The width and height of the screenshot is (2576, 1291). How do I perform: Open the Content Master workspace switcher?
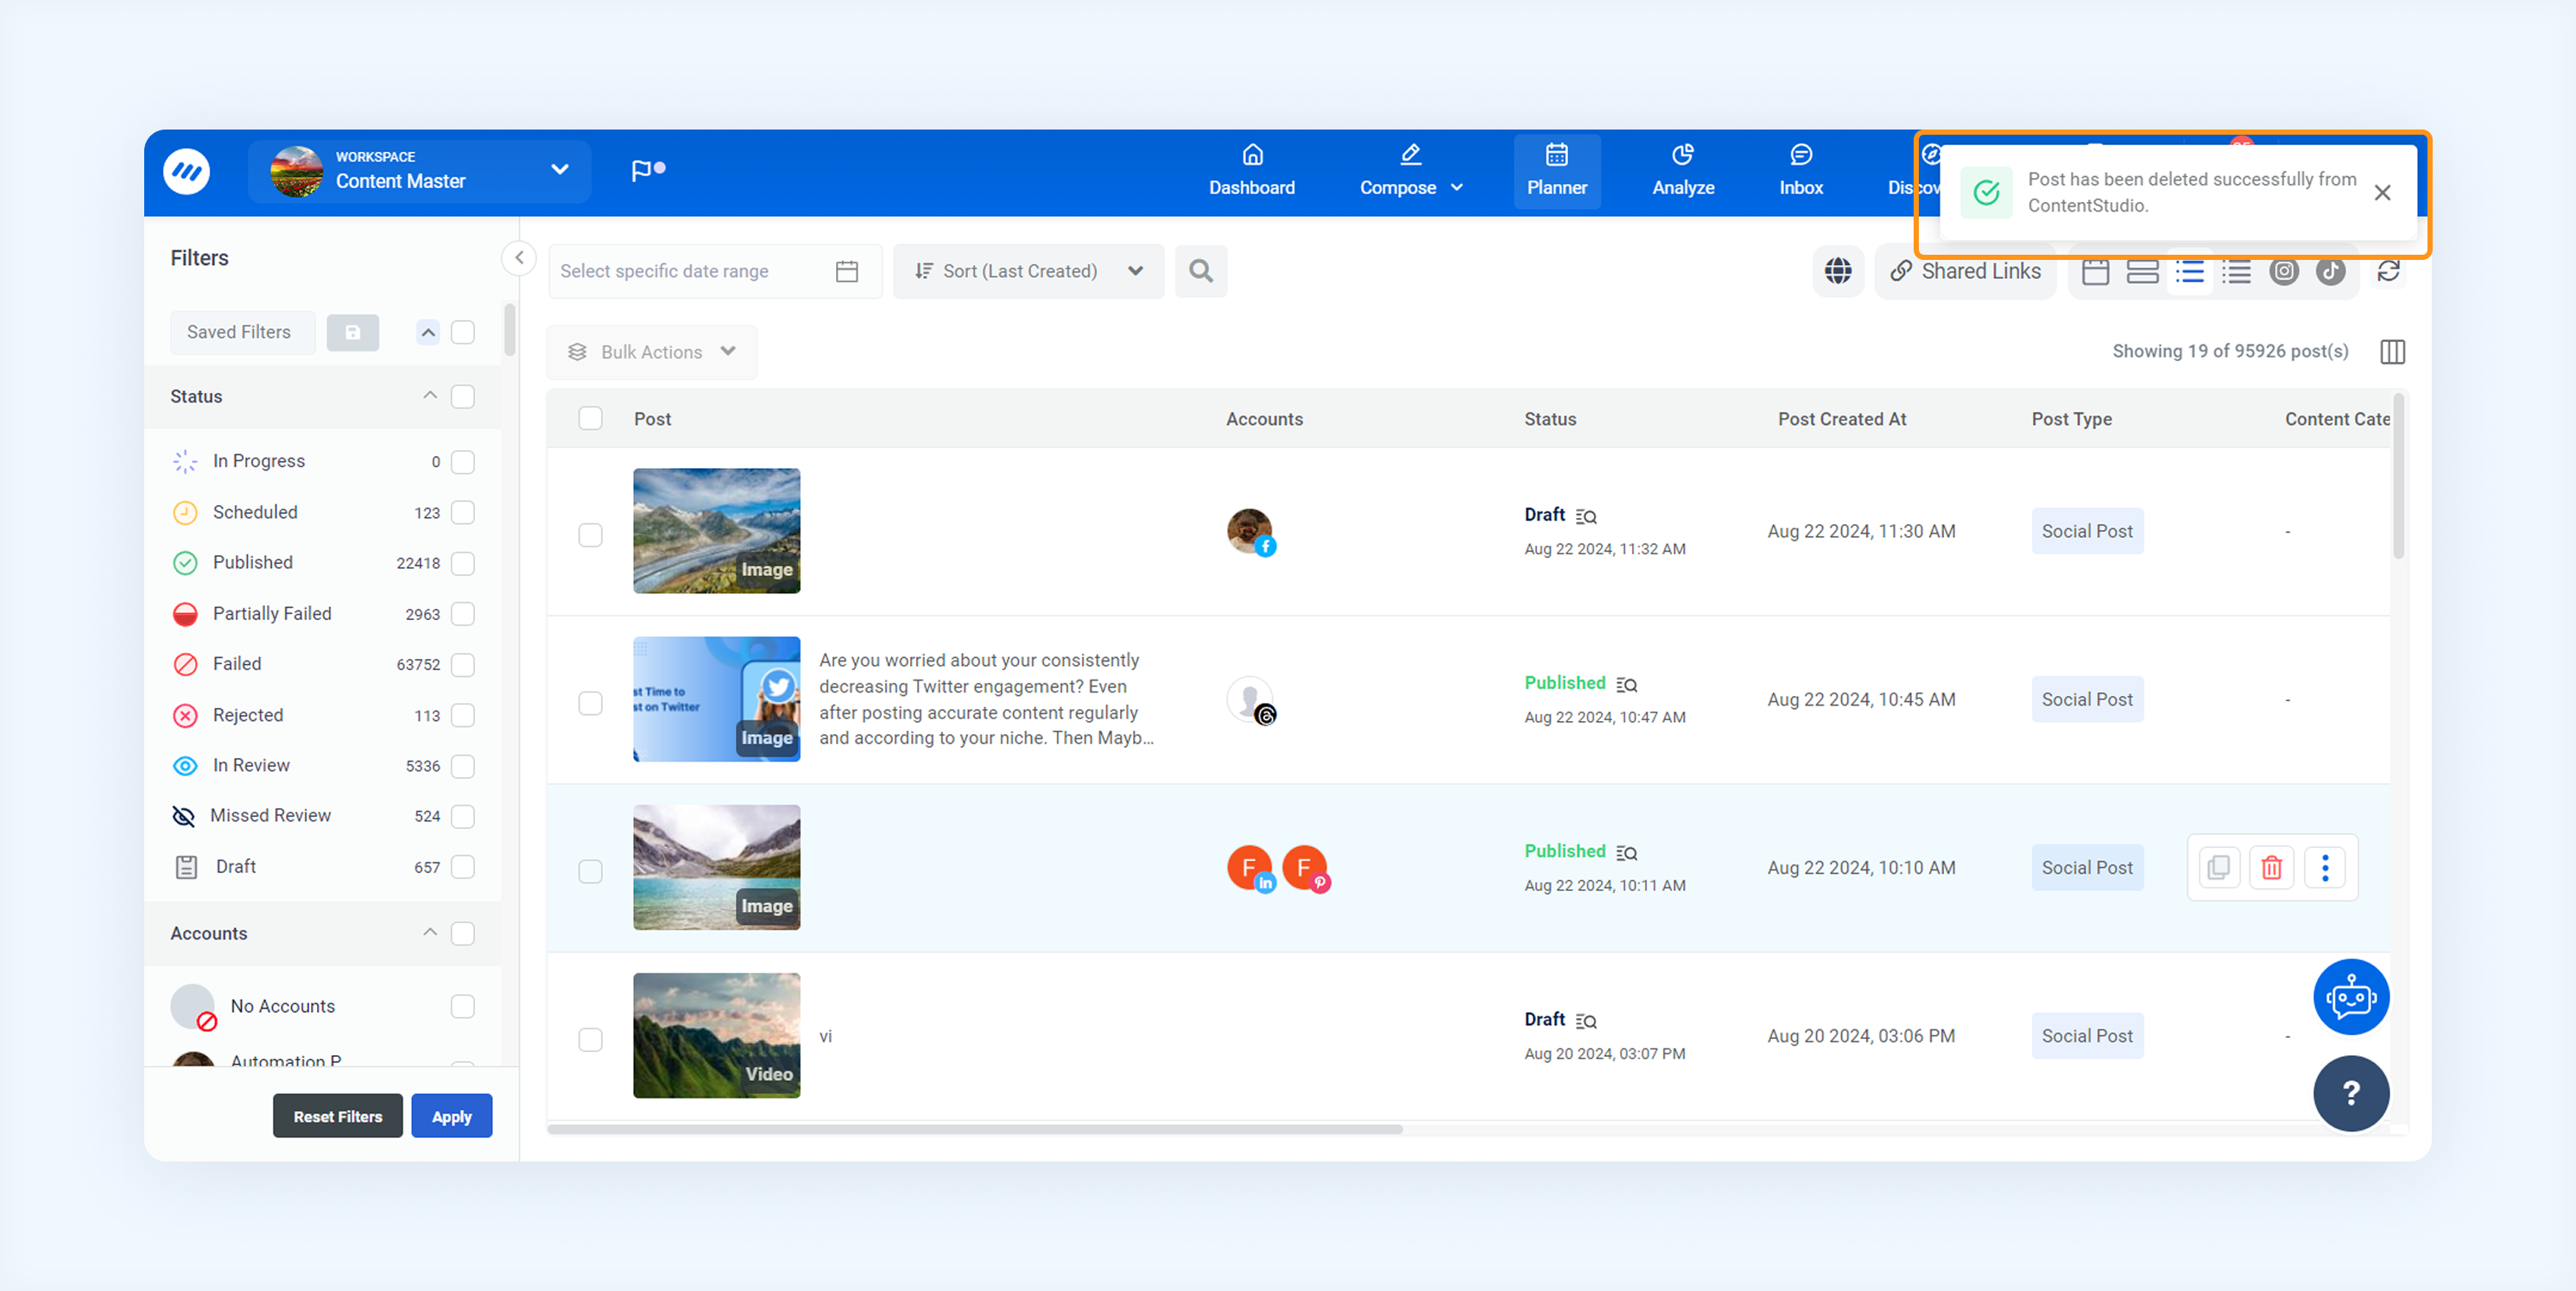coord(420,171)
